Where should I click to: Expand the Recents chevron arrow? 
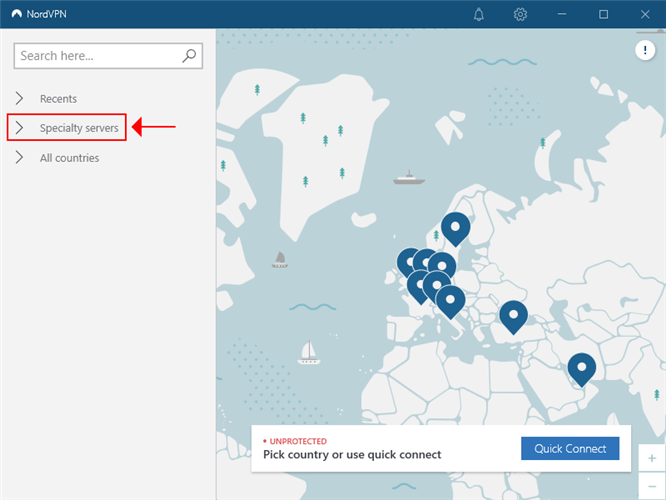20,99
